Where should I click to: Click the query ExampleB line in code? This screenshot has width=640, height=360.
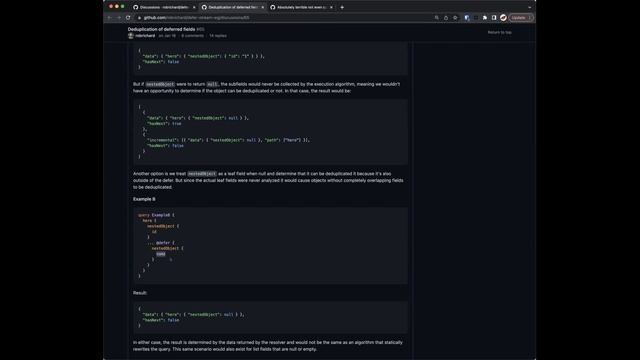[156, 215]
